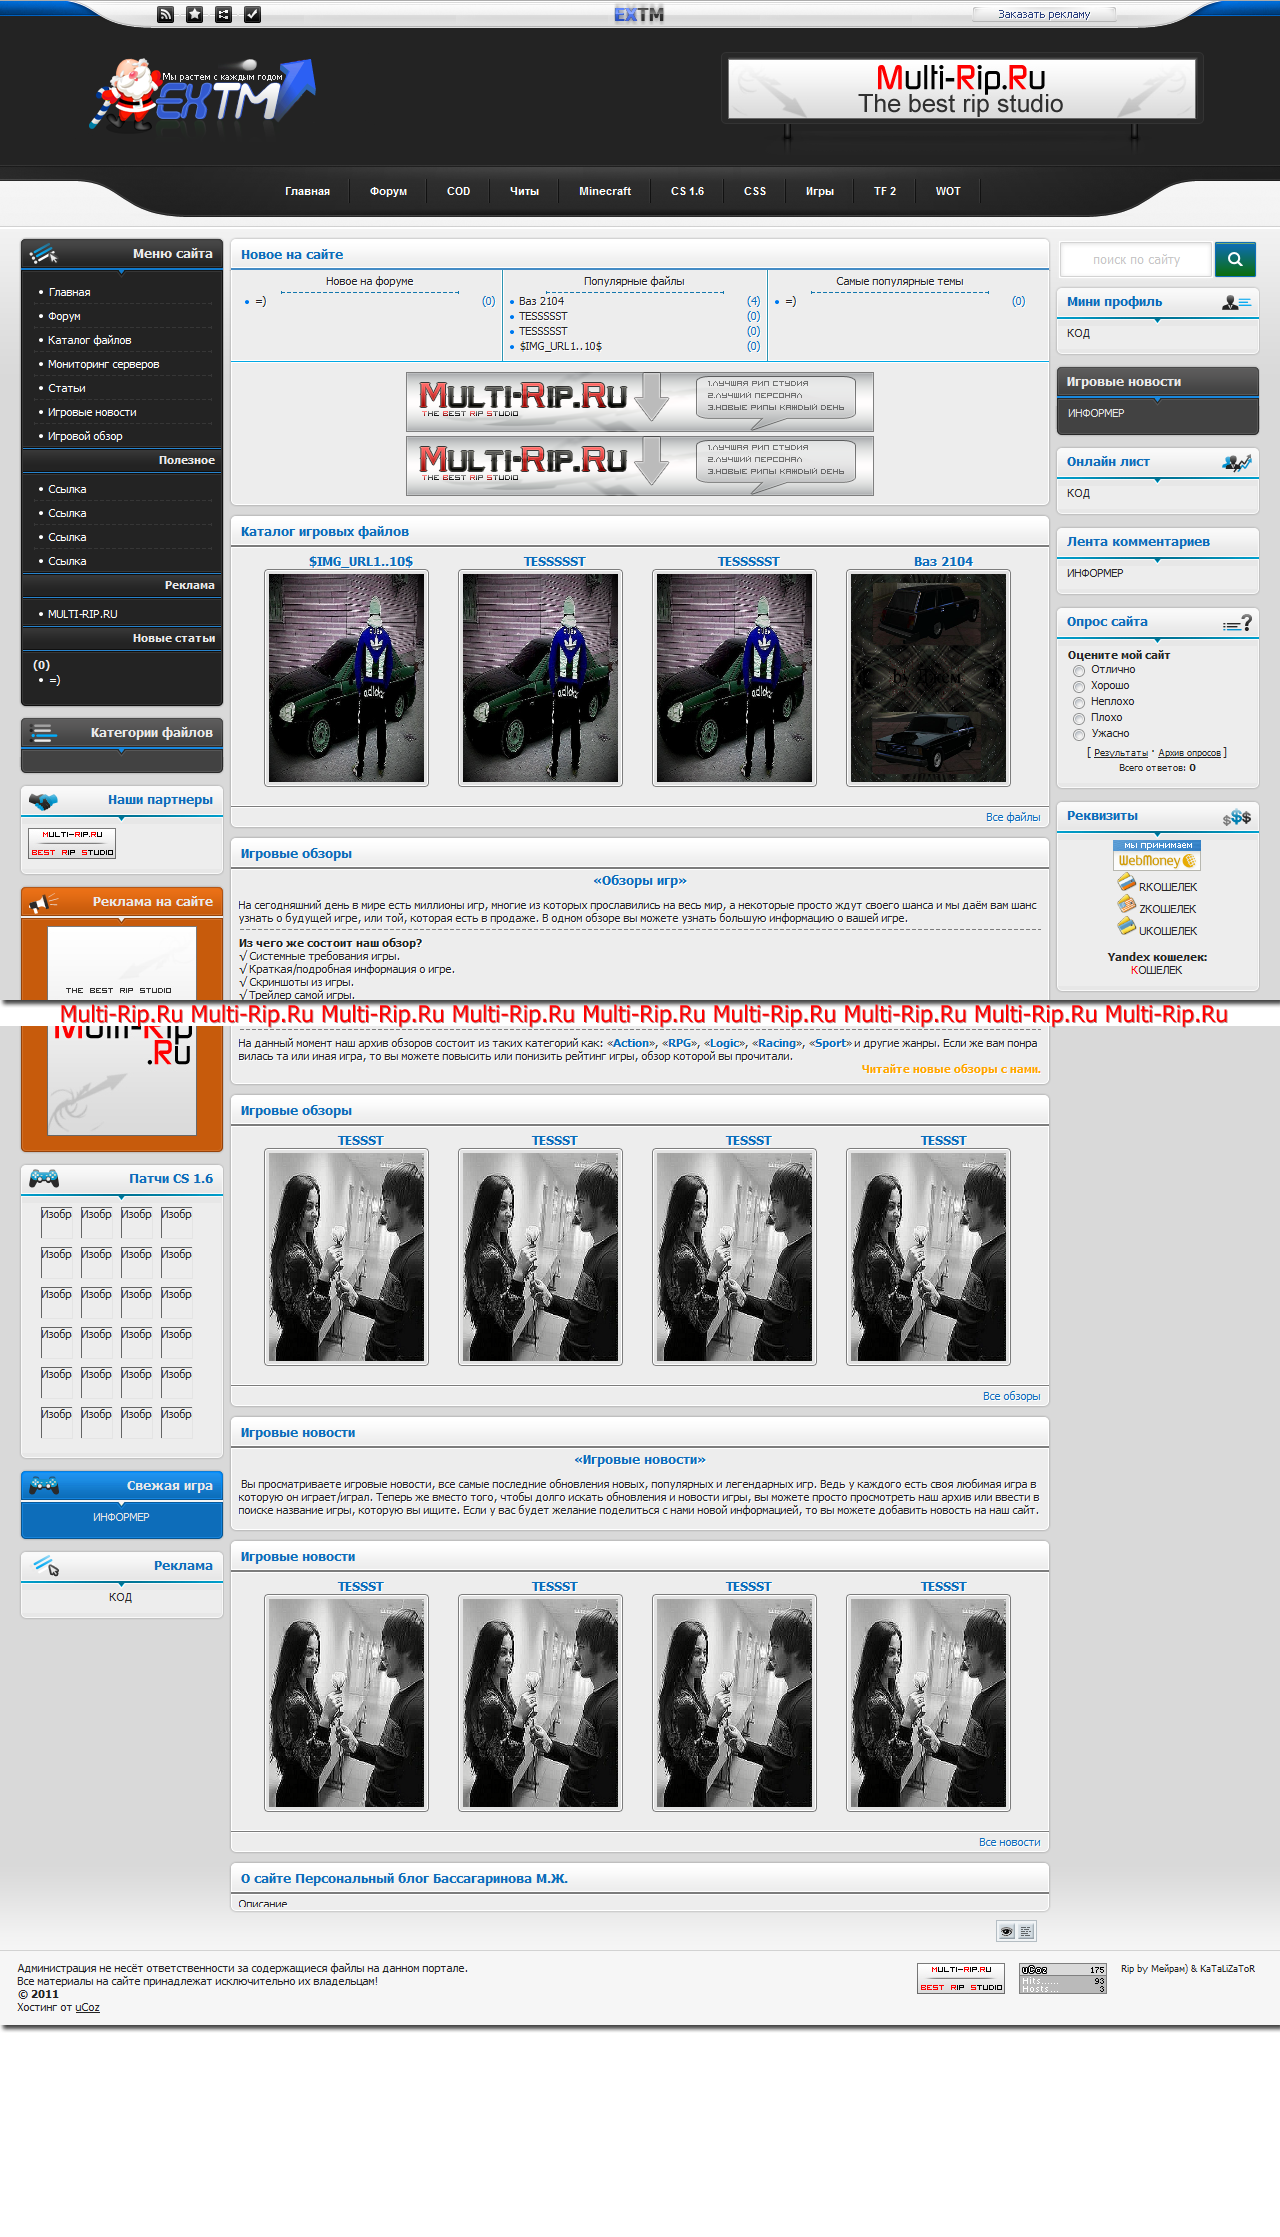This screenshot has width=1280, height=2237.
Task: Click the RSS feed icon in top bar
Action: (x=166, y=14)
